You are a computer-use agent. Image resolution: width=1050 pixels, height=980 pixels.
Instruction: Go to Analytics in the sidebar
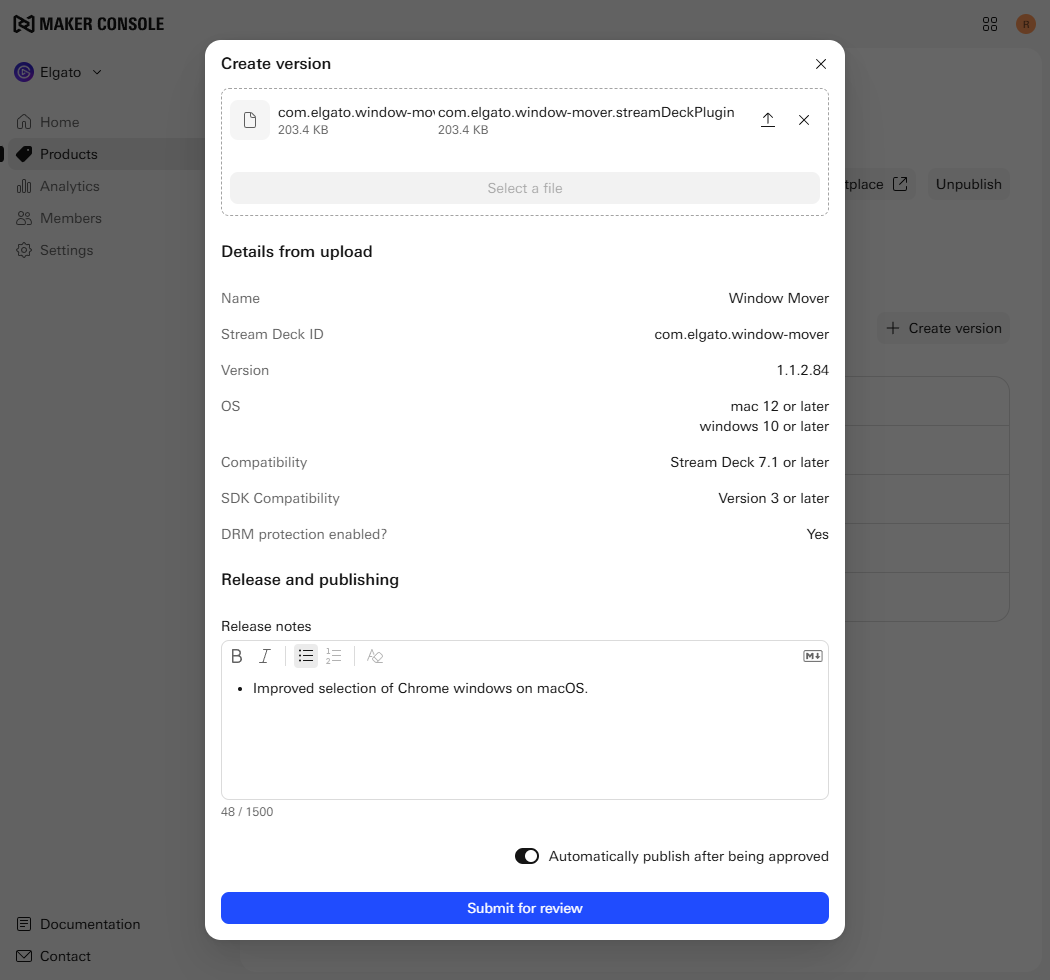pos(69,186)
